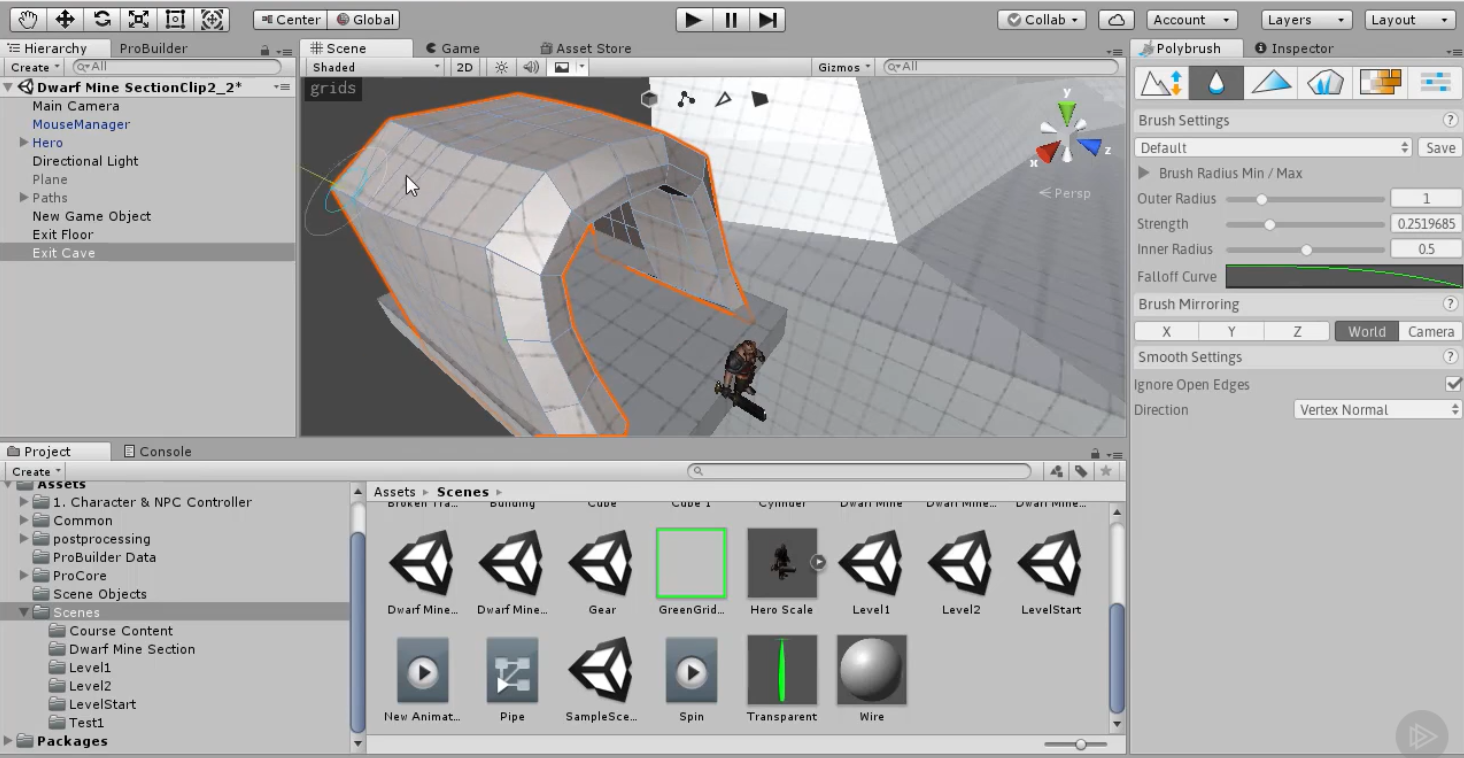Toggle Global handle rotation button
The width and height of the screenshot is (1464, 758).
364,20
